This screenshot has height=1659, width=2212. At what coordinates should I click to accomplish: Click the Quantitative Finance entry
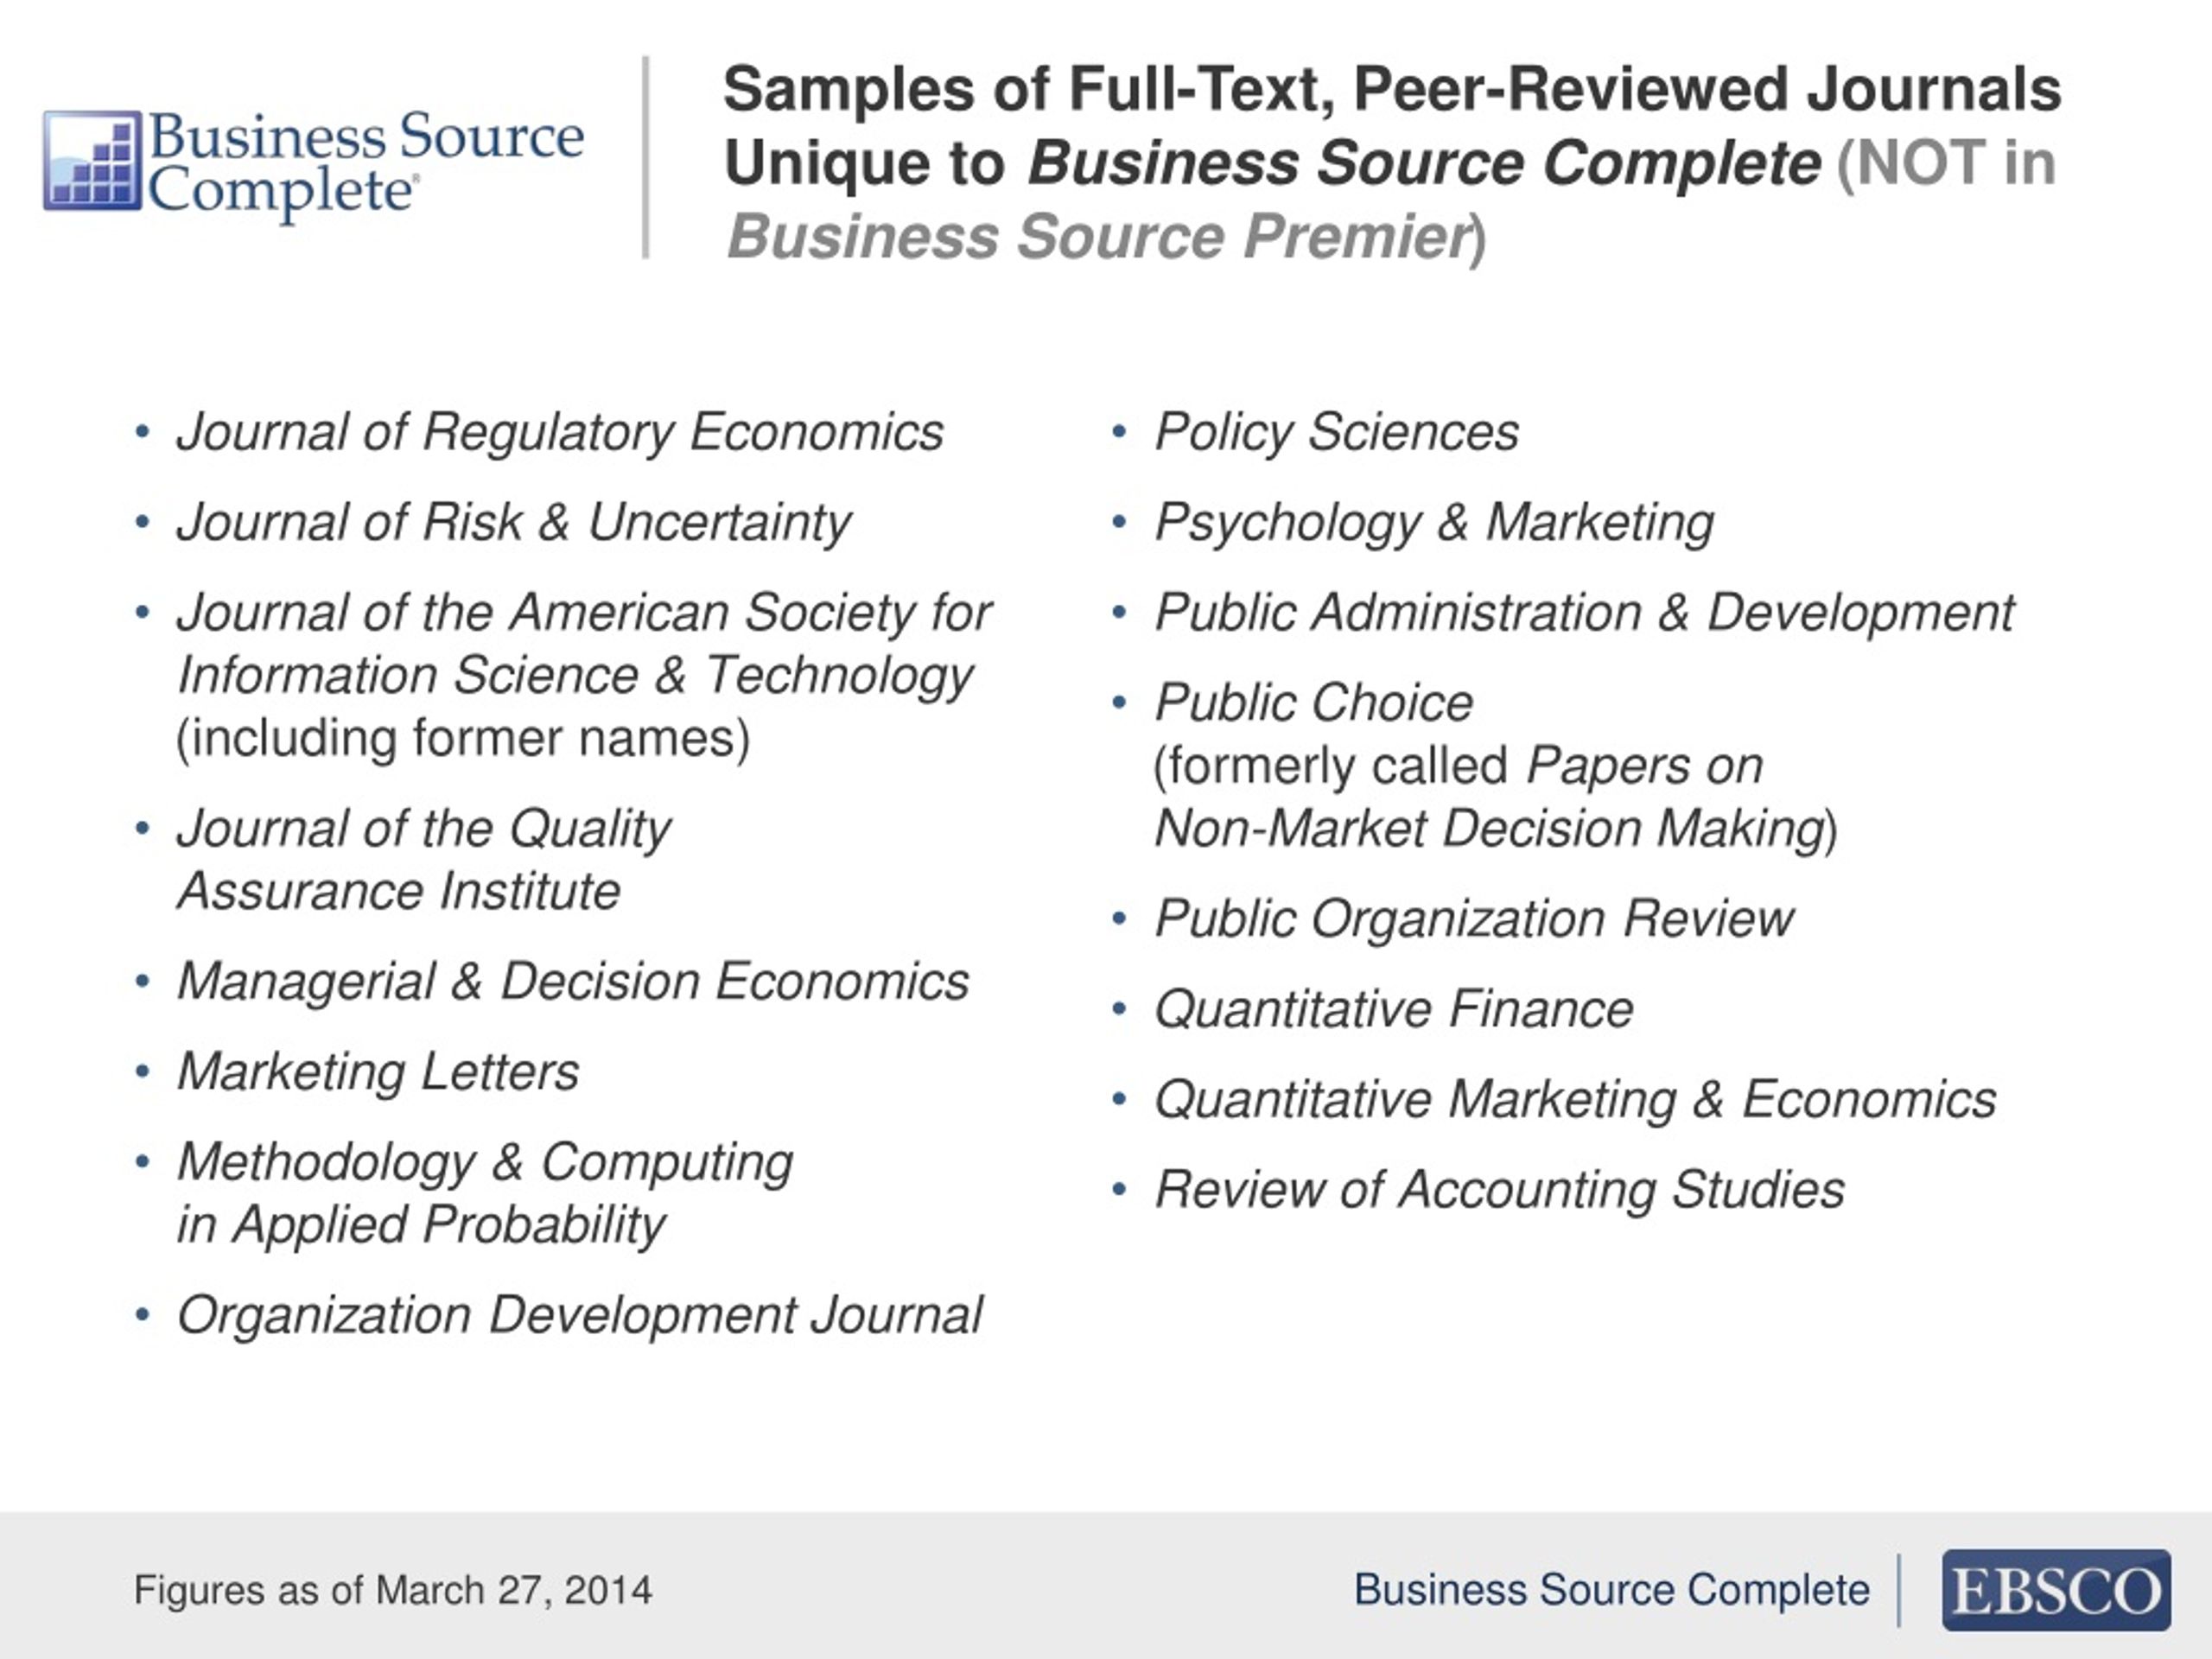(1393, 1009)
